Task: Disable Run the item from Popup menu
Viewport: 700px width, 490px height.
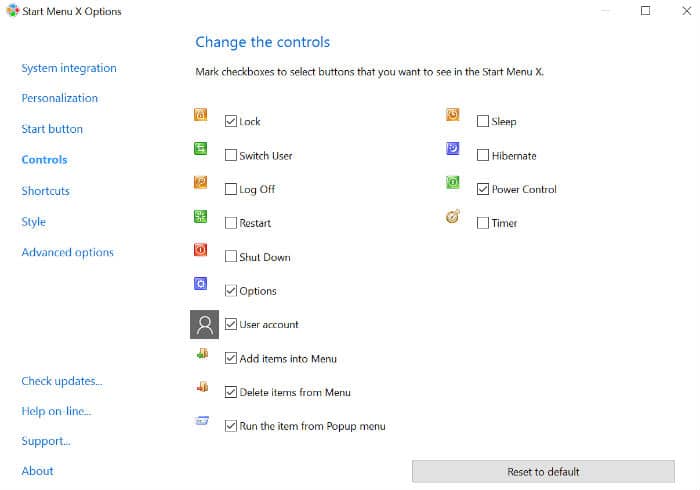Action: click(x=231, y=426)
